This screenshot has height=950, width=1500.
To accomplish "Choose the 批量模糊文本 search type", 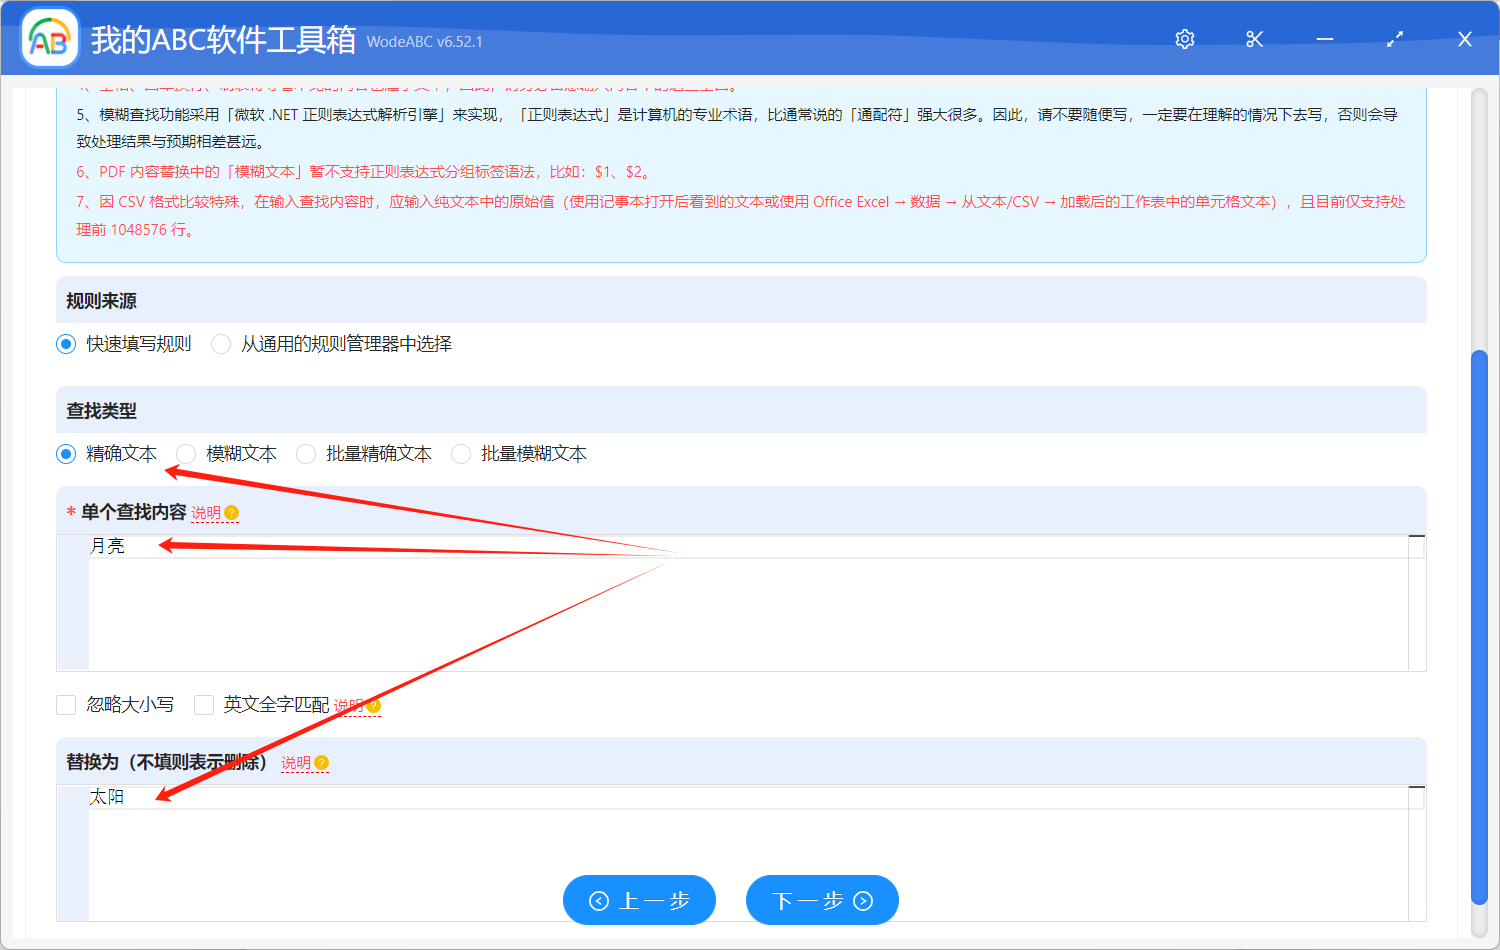I will coord(461,454).
